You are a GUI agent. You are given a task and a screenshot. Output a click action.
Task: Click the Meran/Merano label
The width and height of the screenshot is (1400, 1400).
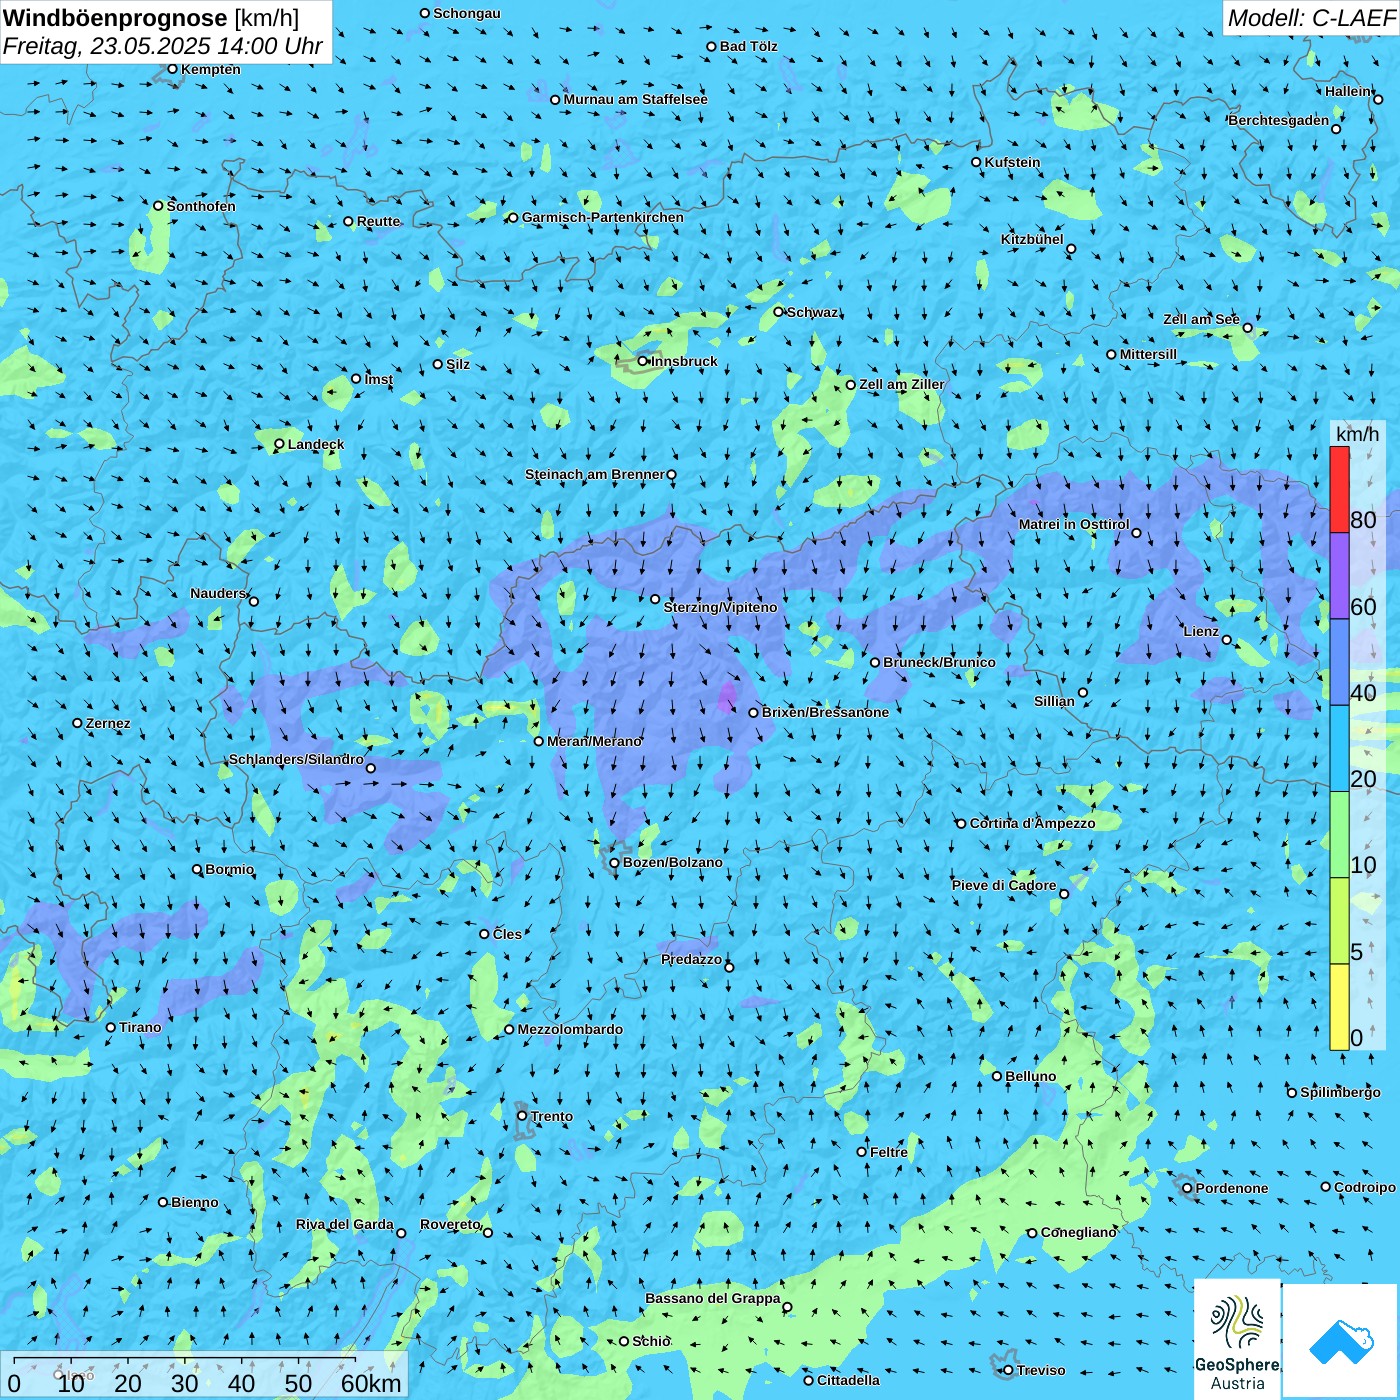pos(594,741)
